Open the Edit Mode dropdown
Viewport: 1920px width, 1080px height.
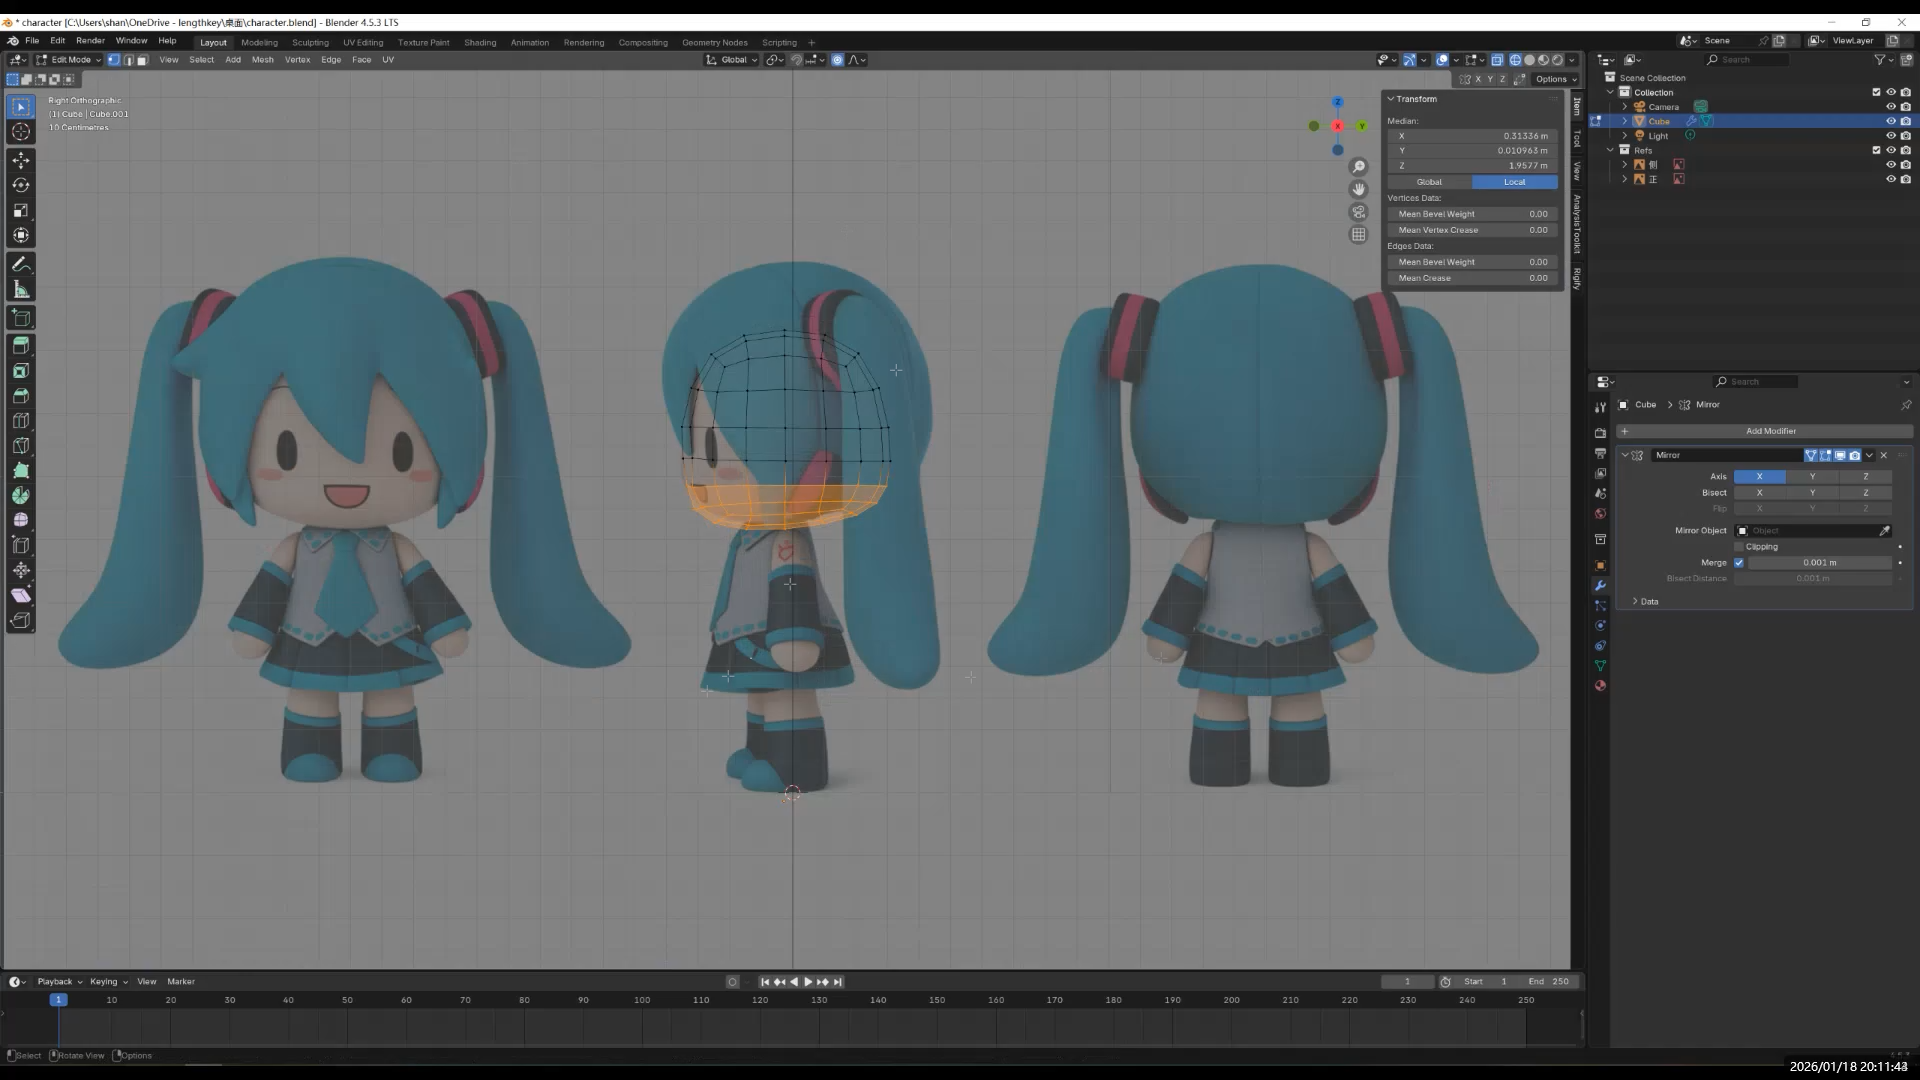70,60
